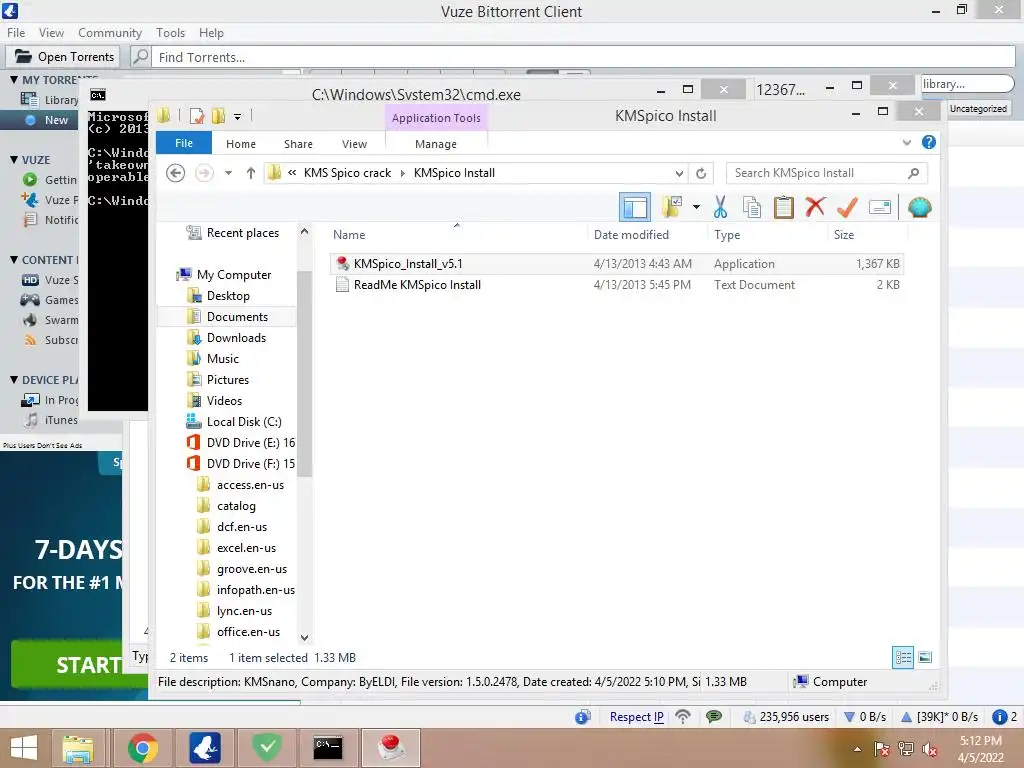
Task: Toggle the preview pane layout icon
Action: point(635,207)
